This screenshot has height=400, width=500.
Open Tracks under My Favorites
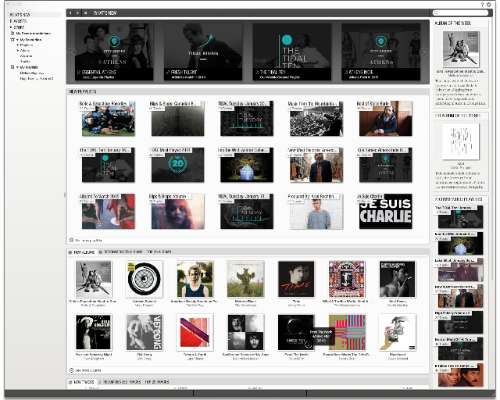(25, 61)
